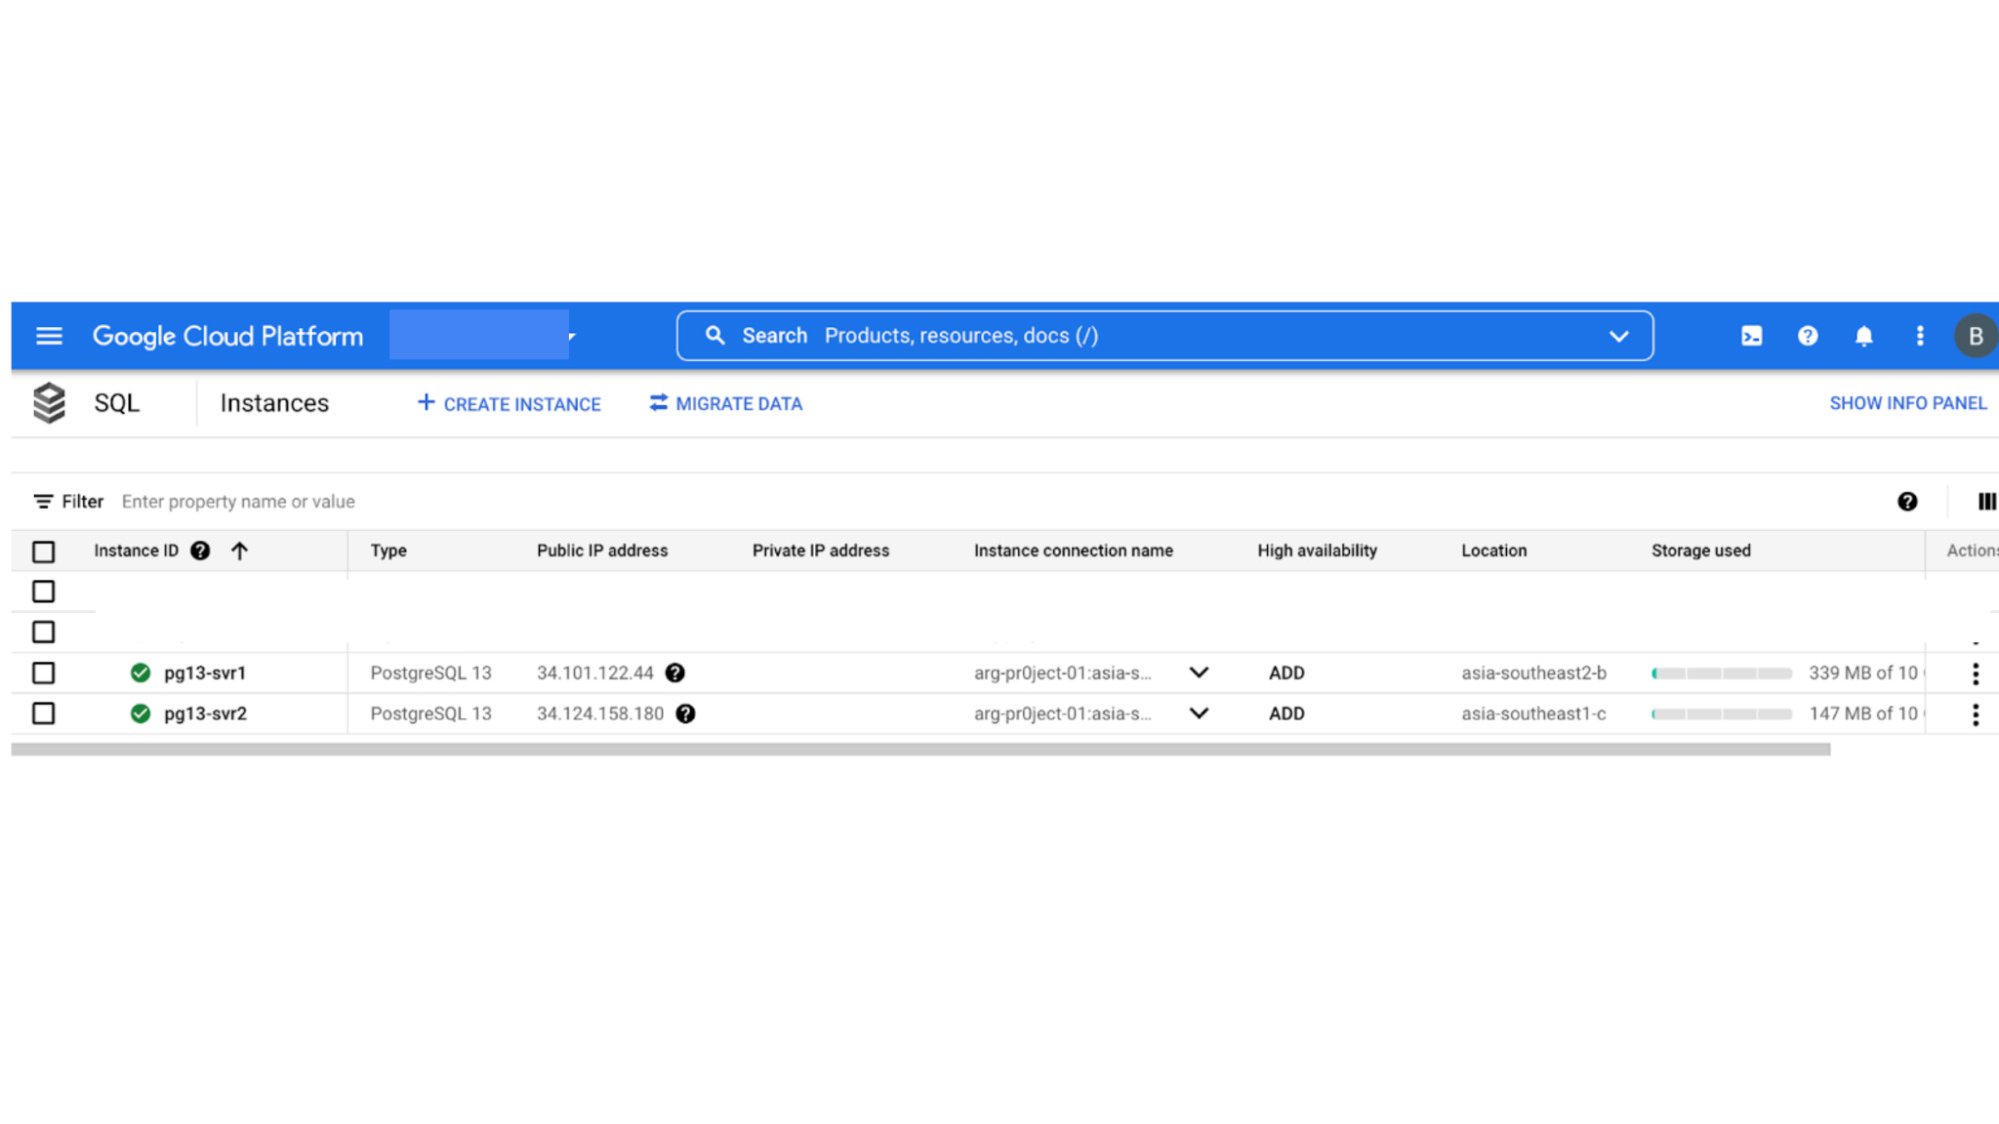Open actions menu for pg13-svr1 row
This screenshot has width=1999, height=1124.
pyautogui.click(x=1976, y=674)
